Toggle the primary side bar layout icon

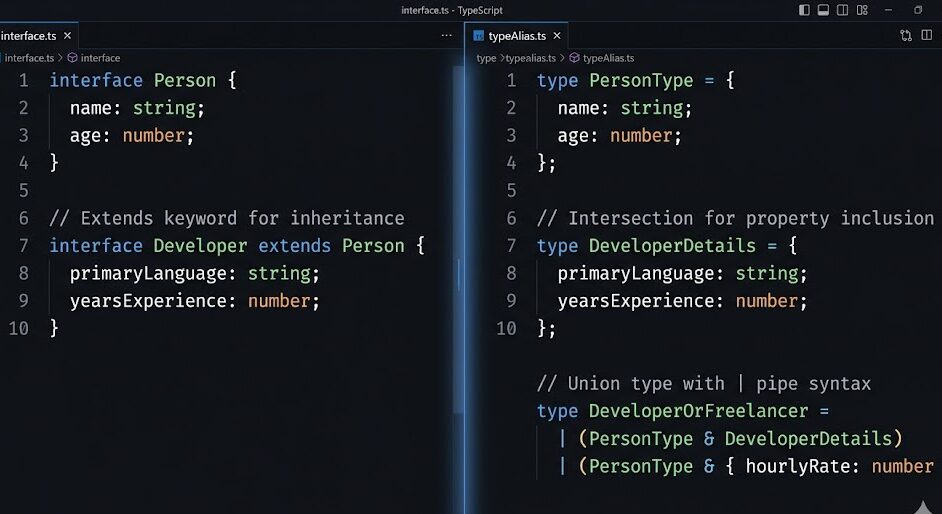[x=804, y=10]
